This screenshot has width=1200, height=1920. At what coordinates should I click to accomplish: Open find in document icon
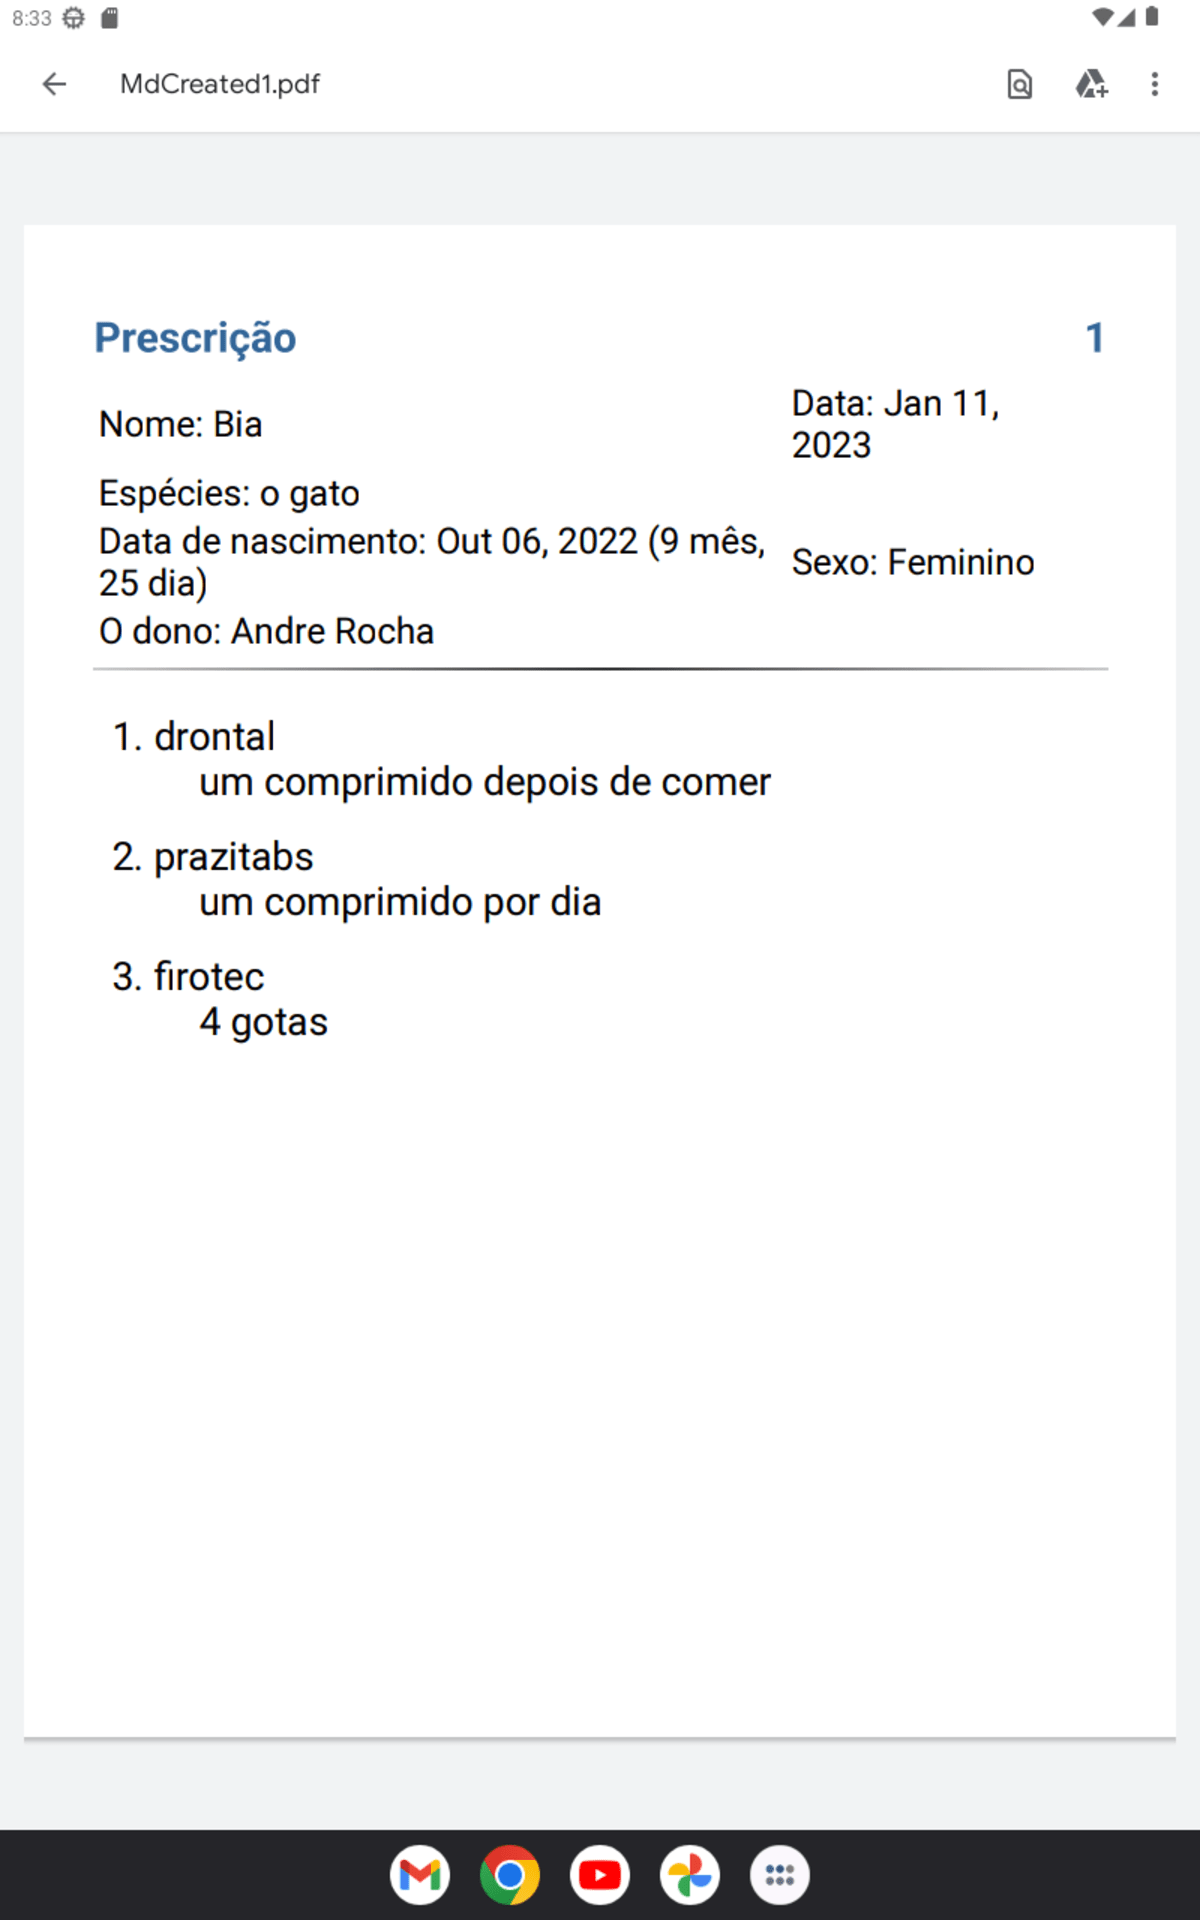click(x=1019, y=84)
